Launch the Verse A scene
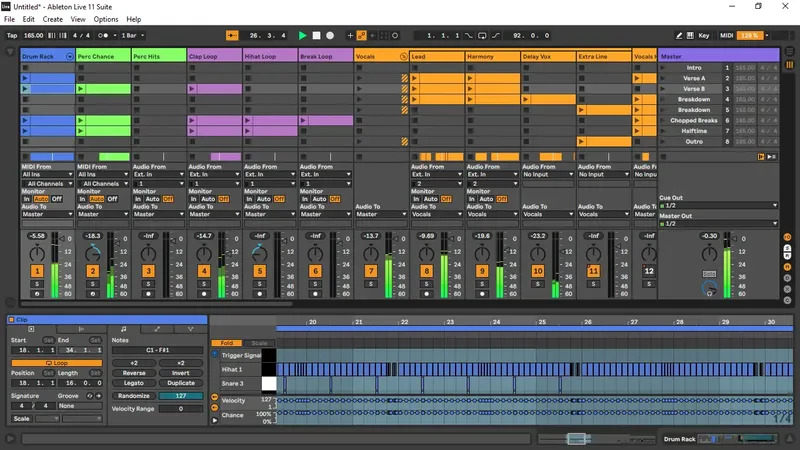This screenshot has height=450, width=800. click(663, 78)
